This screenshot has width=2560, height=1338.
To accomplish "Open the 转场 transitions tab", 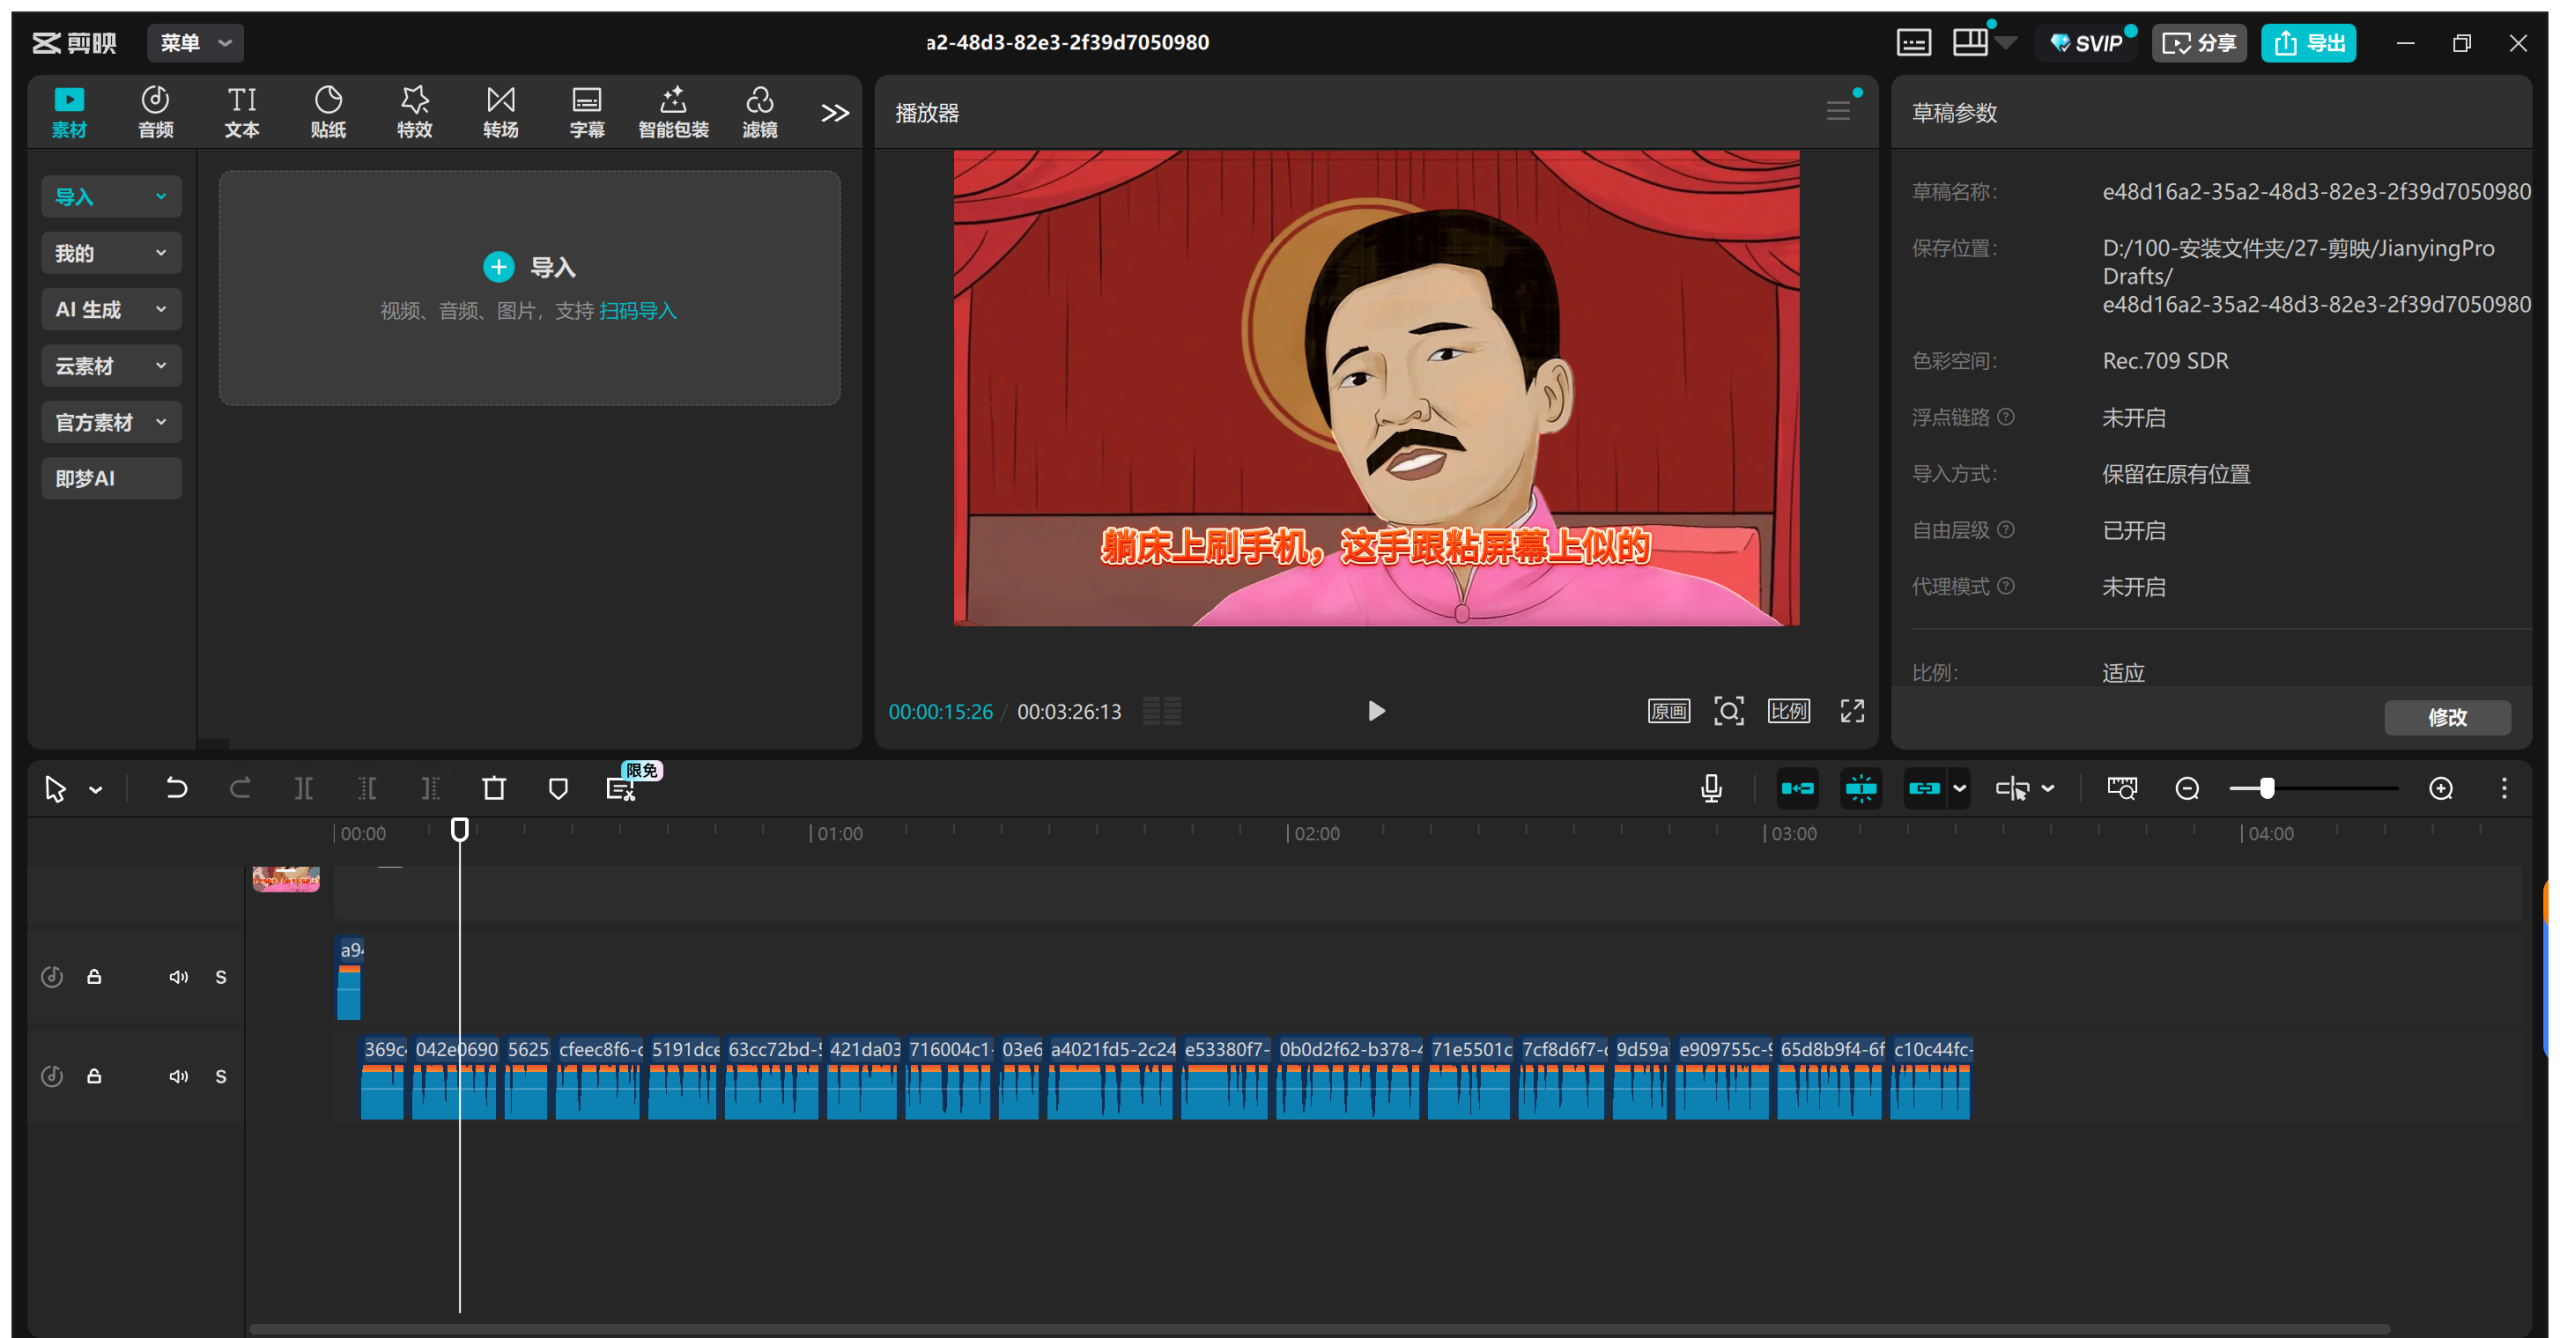I will [x=500, y=111].
